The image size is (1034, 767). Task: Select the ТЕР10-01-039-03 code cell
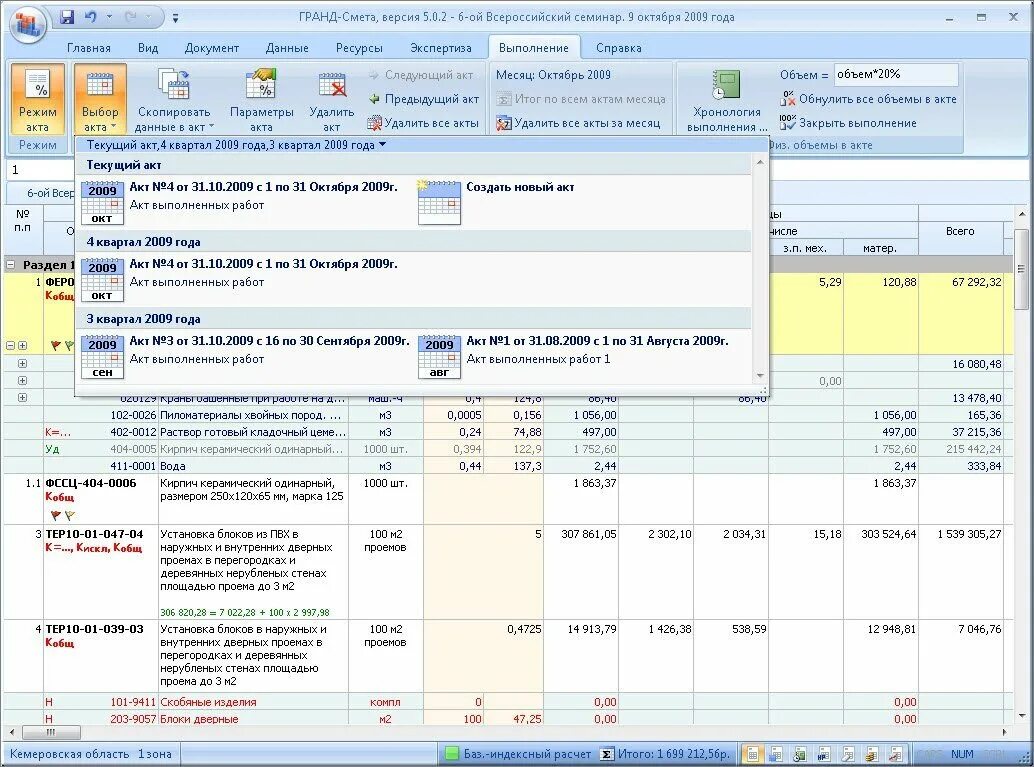[x=101, y=656]
